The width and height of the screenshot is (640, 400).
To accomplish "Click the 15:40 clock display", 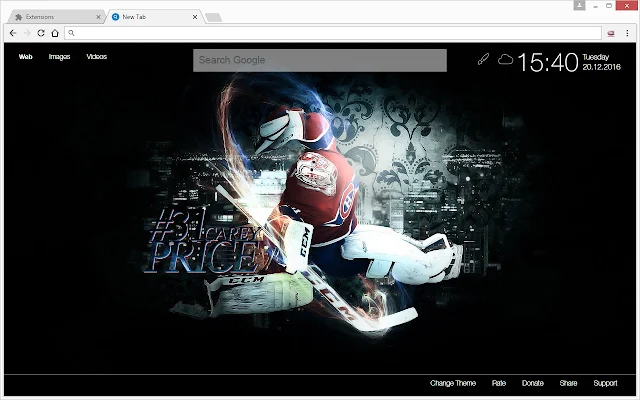I will (x=548, y=62).
